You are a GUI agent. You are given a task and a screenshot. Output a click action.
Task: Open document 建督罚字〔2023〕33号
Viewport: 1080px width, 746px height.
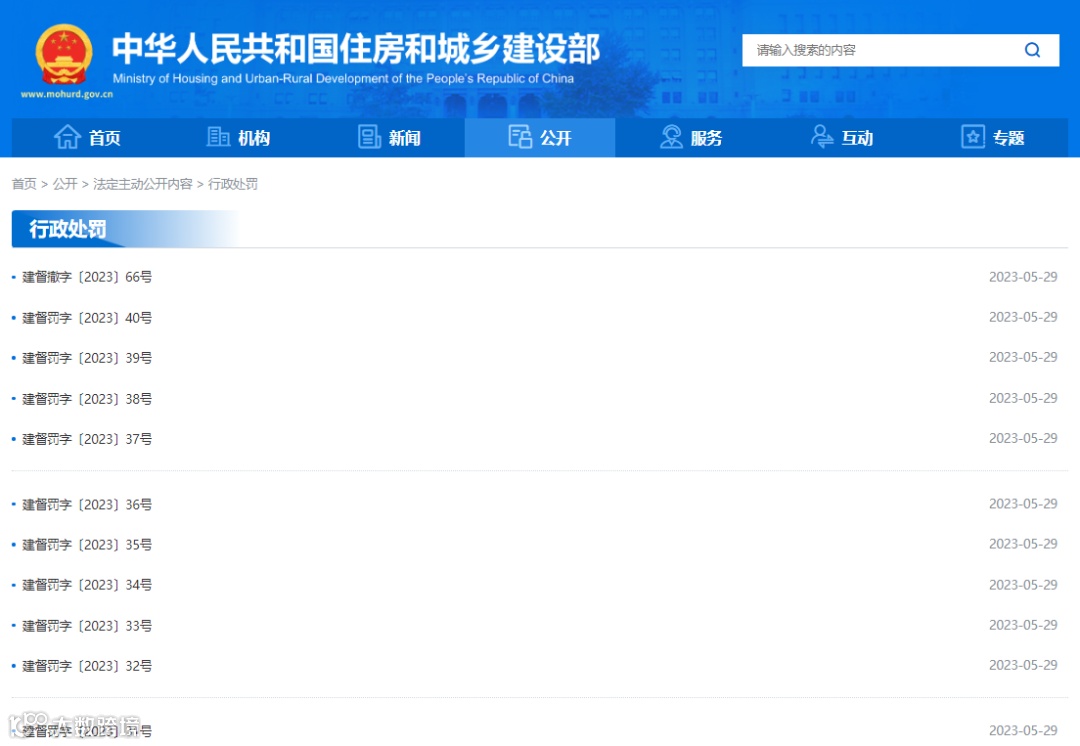pos(87,625)
